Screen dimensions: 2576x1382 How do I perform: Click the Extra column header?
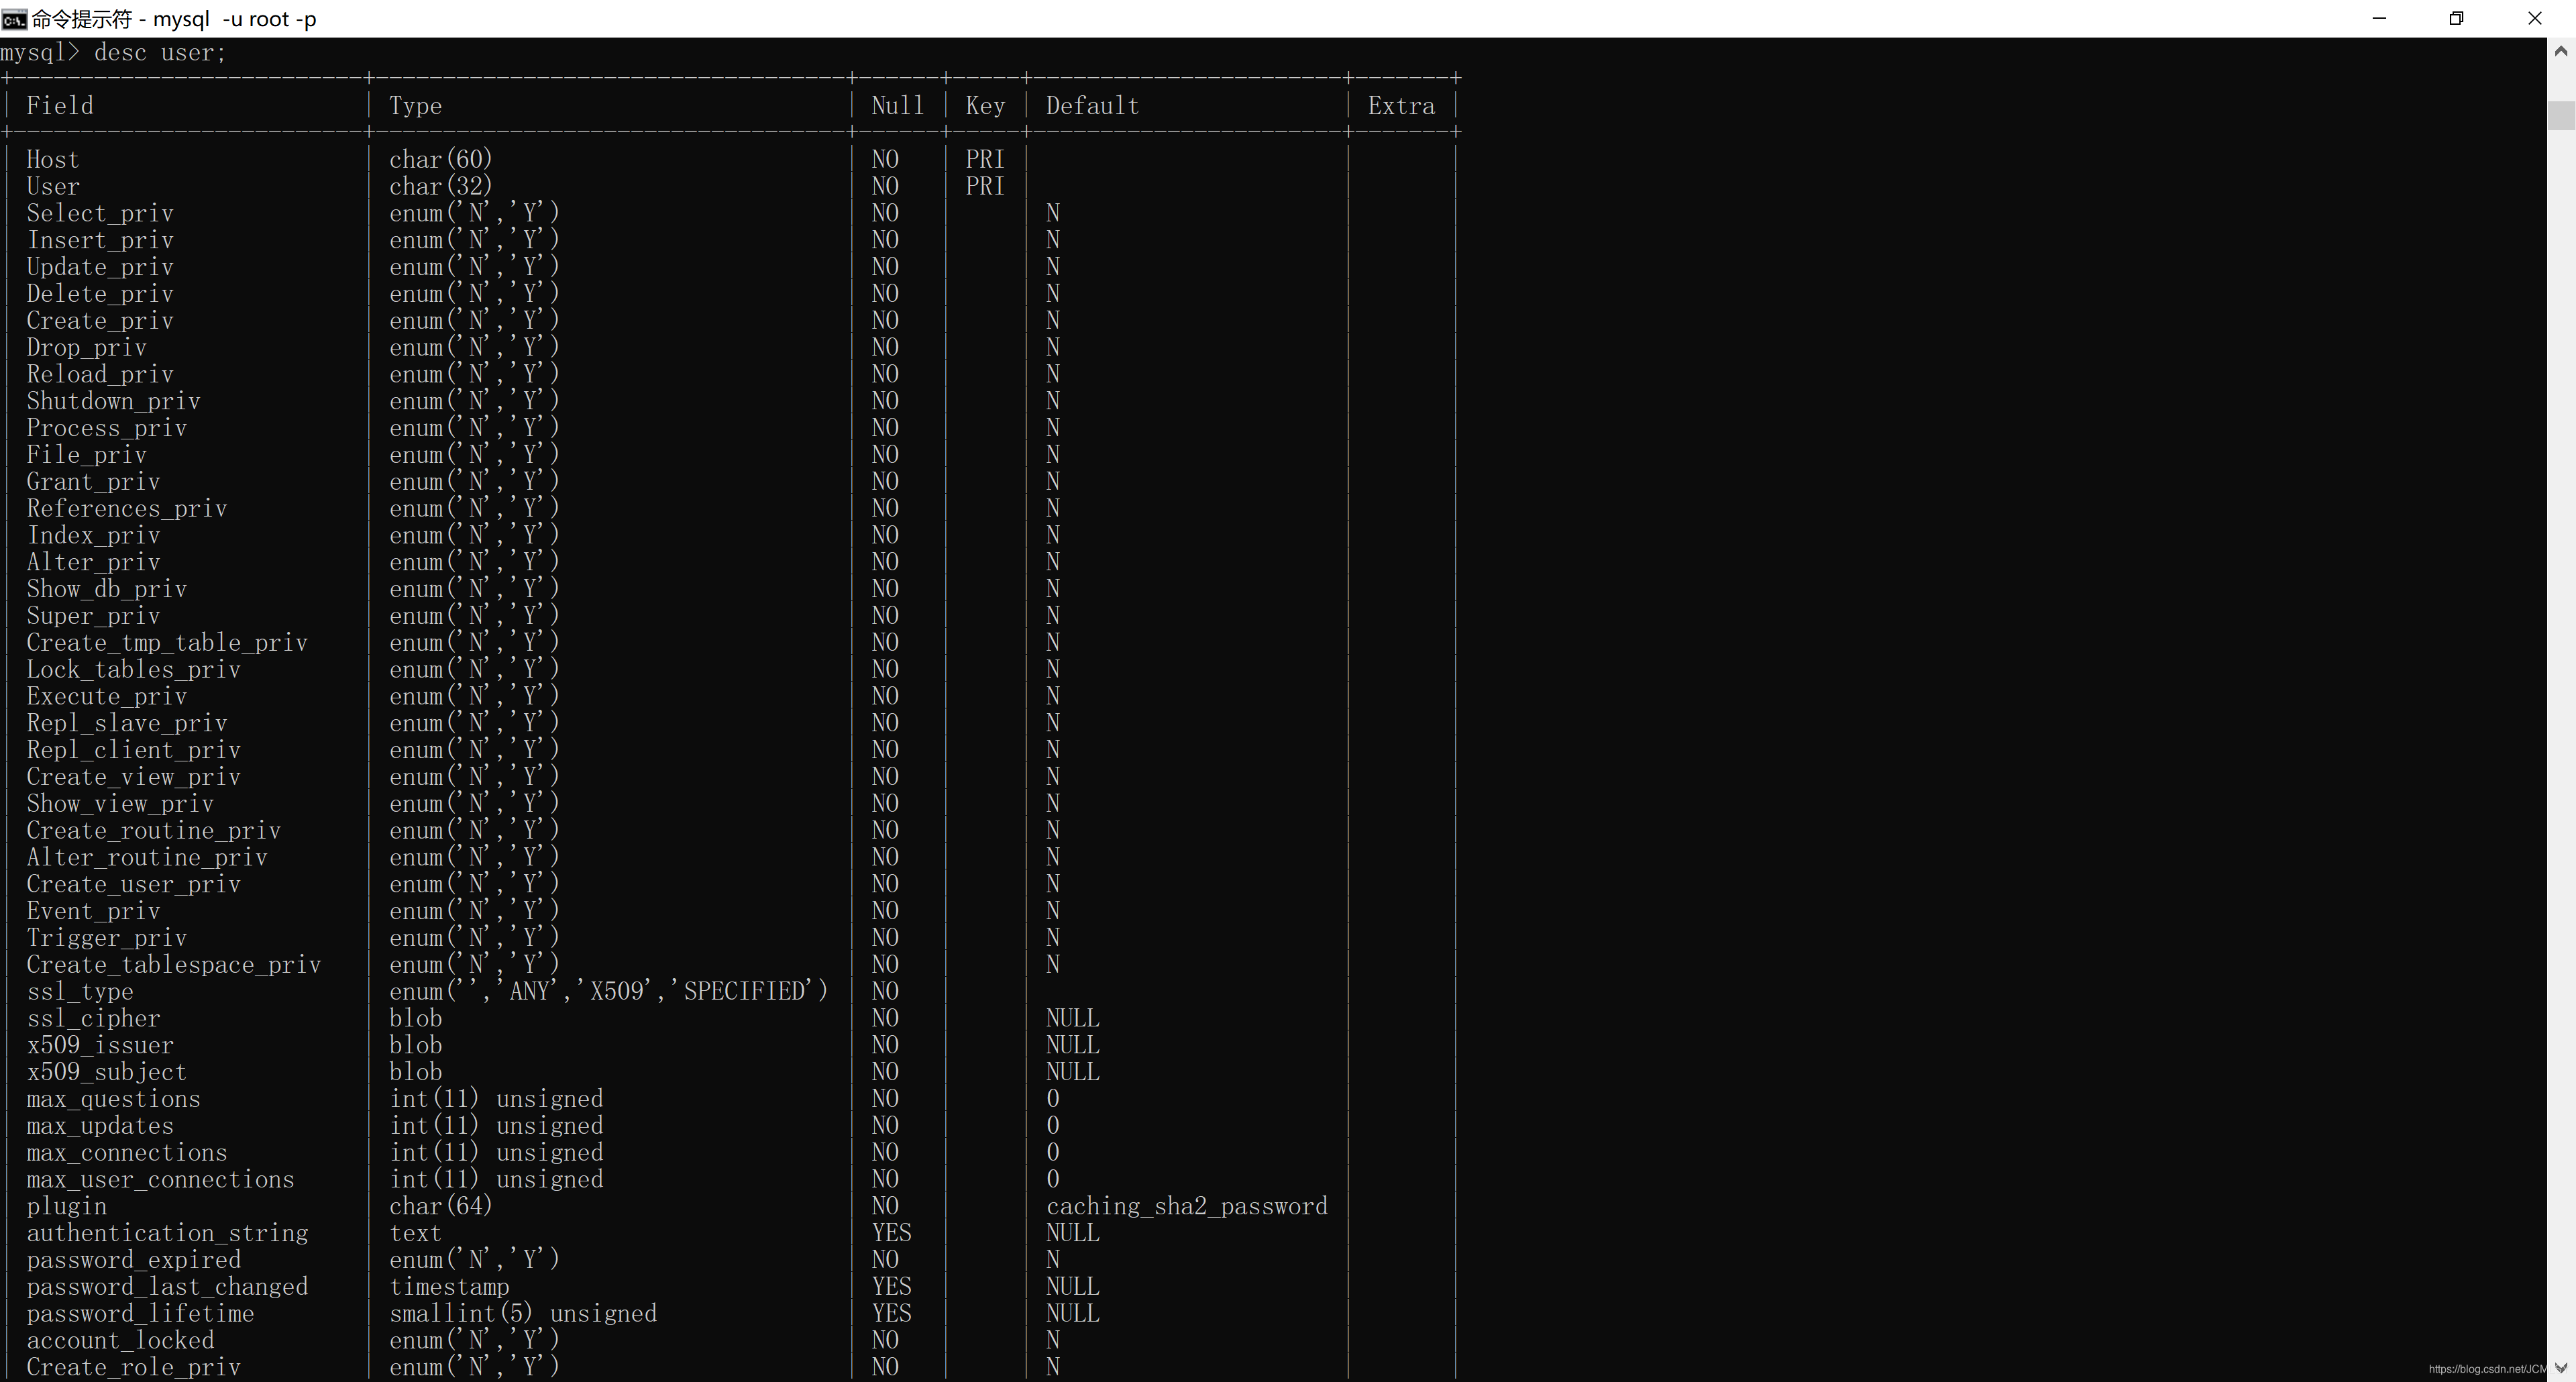tap(1401, 106)
